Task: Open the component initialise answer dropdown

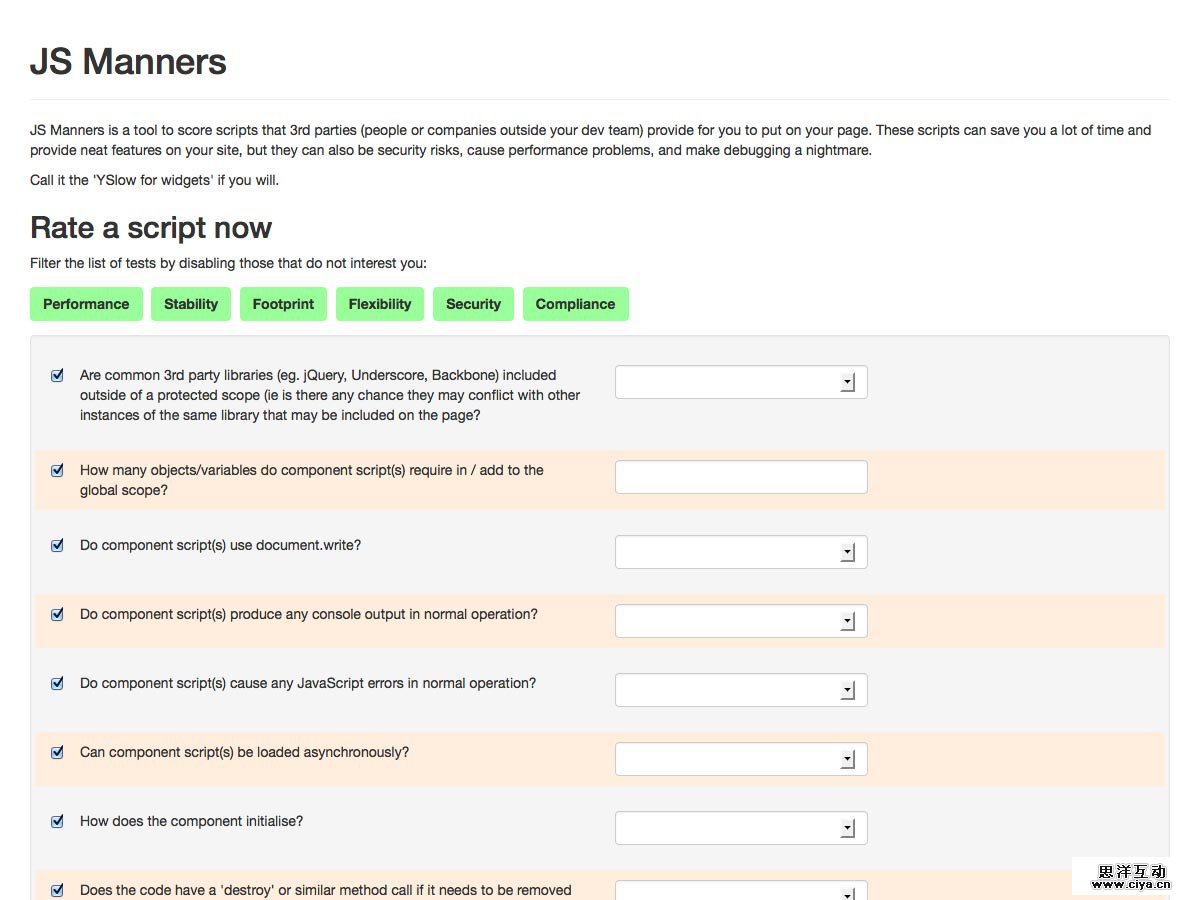Action: pos(741,828)
